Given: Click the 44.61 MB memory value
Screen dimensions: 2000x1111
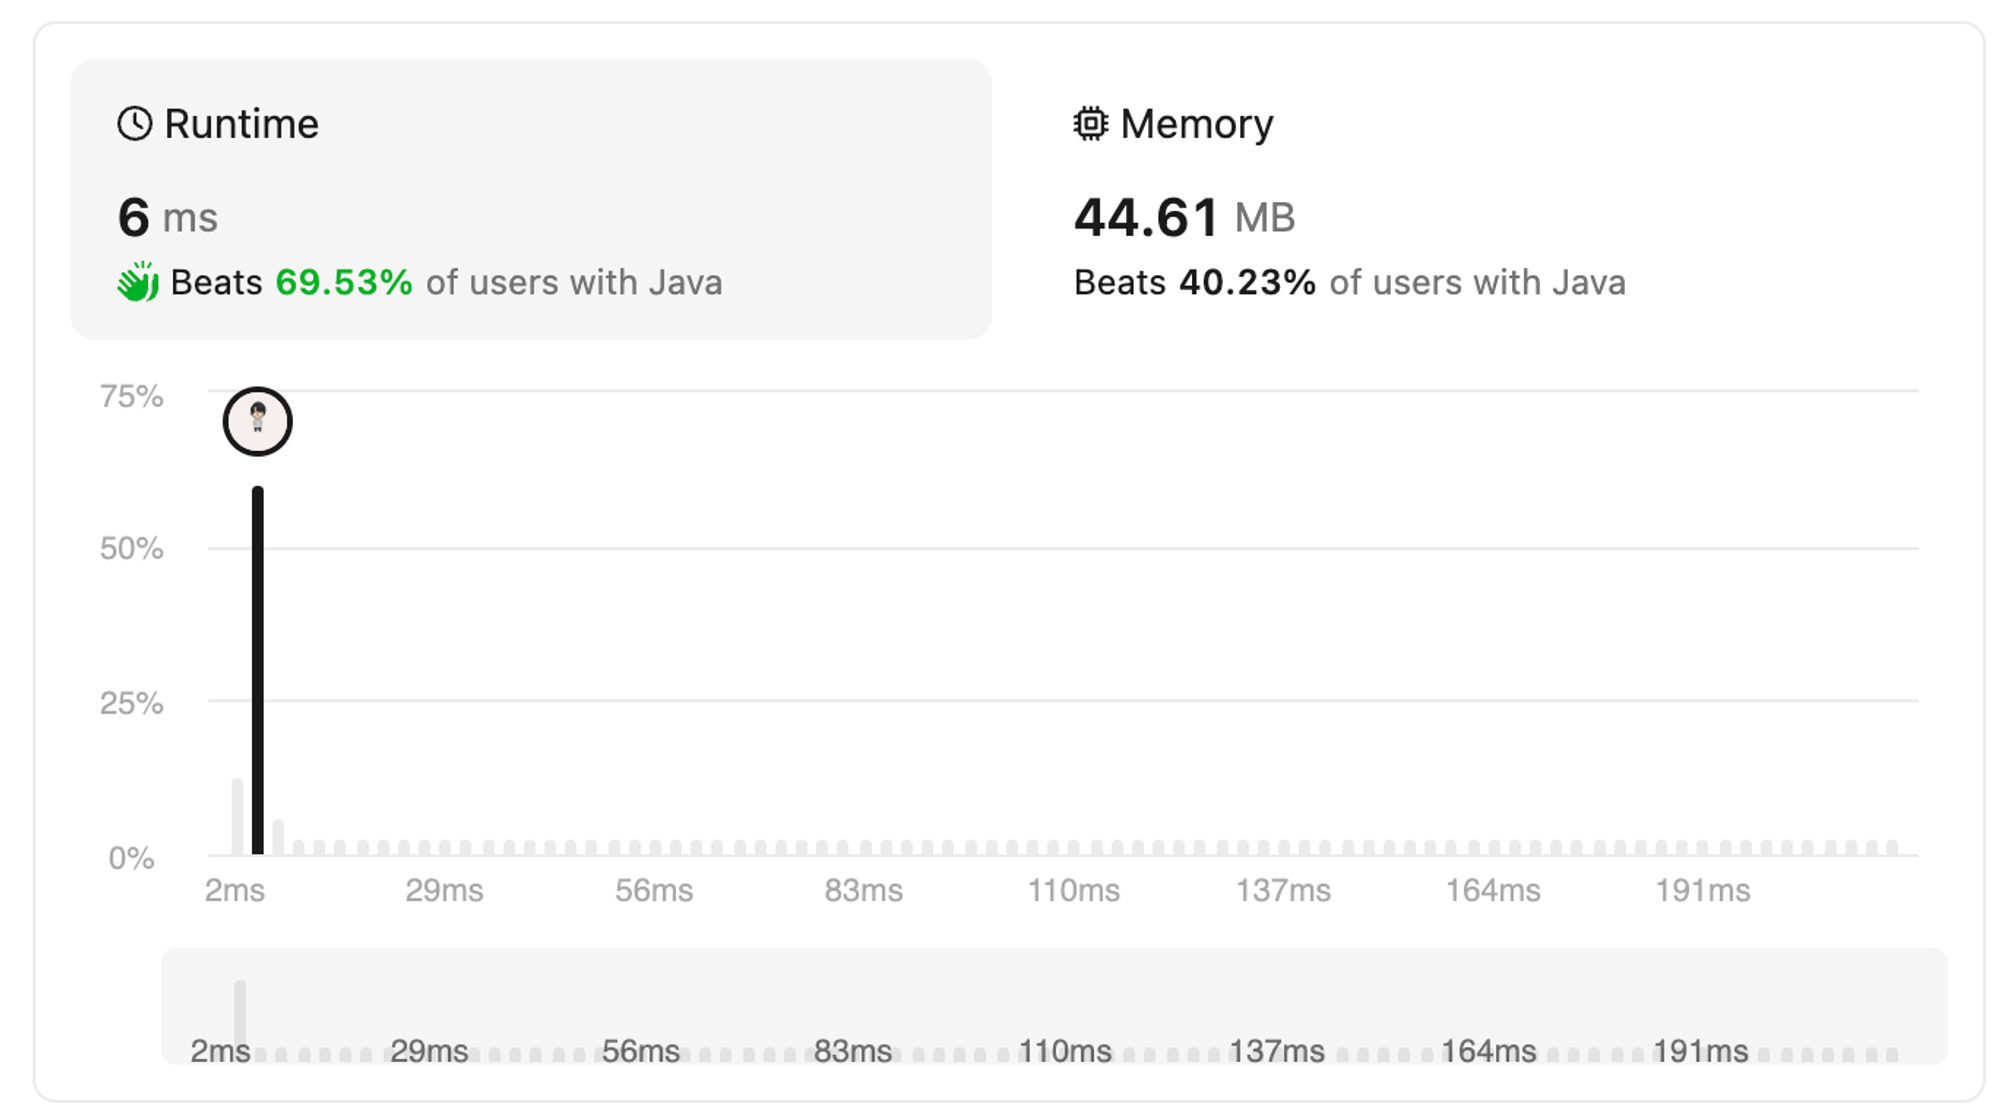Looking at the screenshot, I should [1184, 217].
